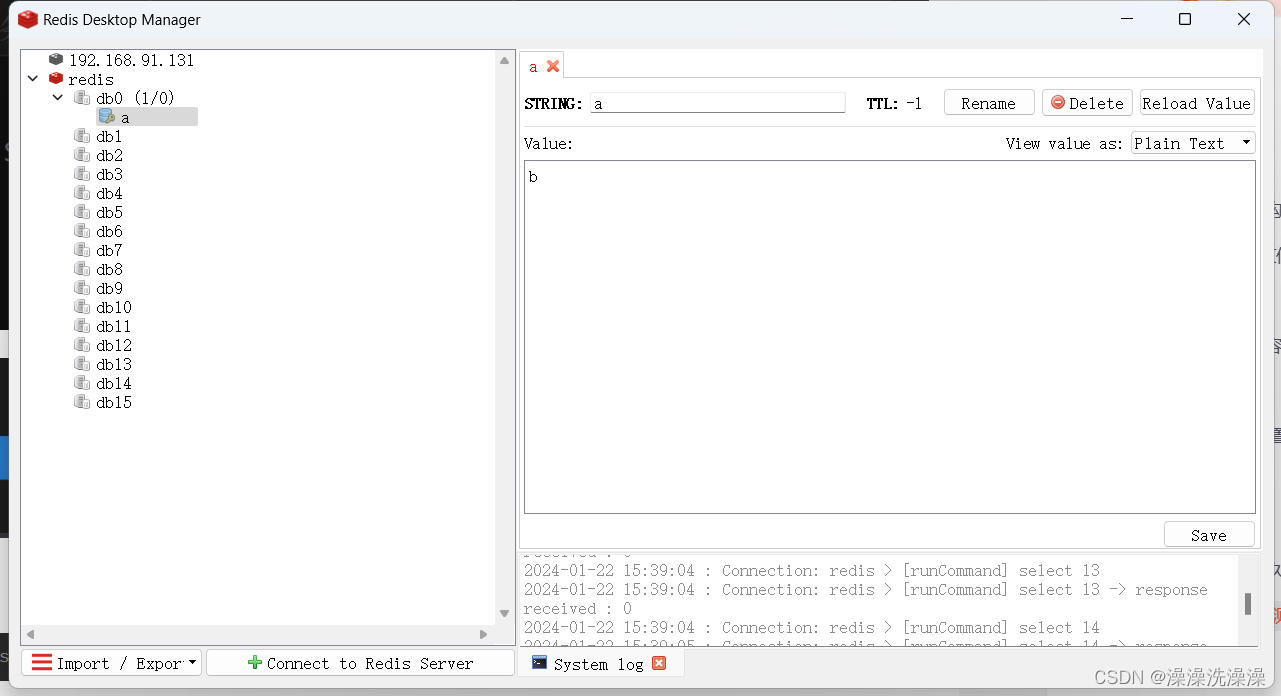
Task: Click the db0 database icon
Action: pos(82,98)
